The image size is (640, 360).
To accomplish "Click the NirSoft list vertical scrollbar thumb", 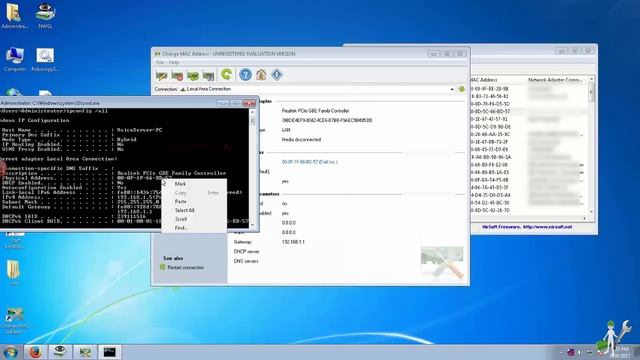I will click(x=591, y=93).
